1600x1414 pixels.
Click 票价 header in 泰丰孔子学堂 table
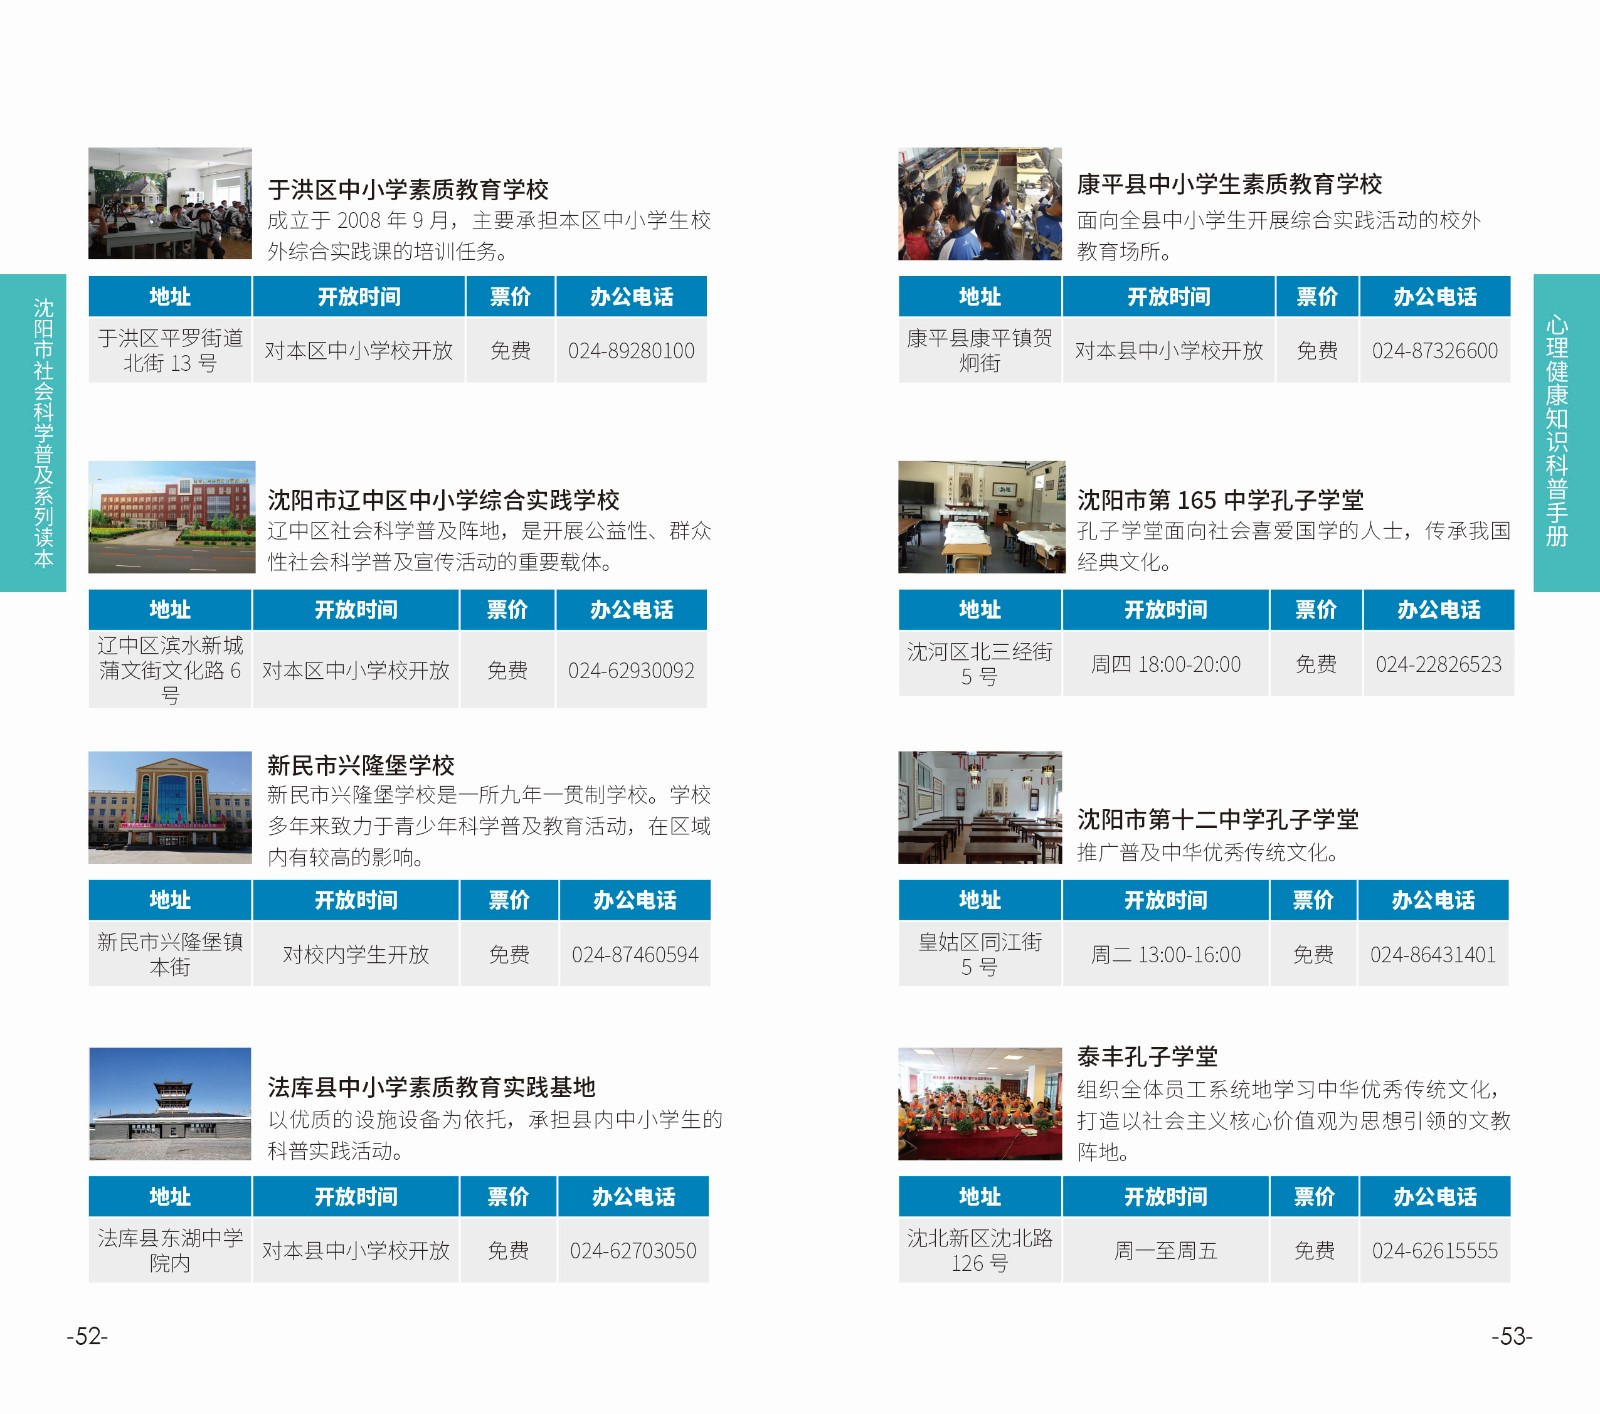tap(1315, 1197)
